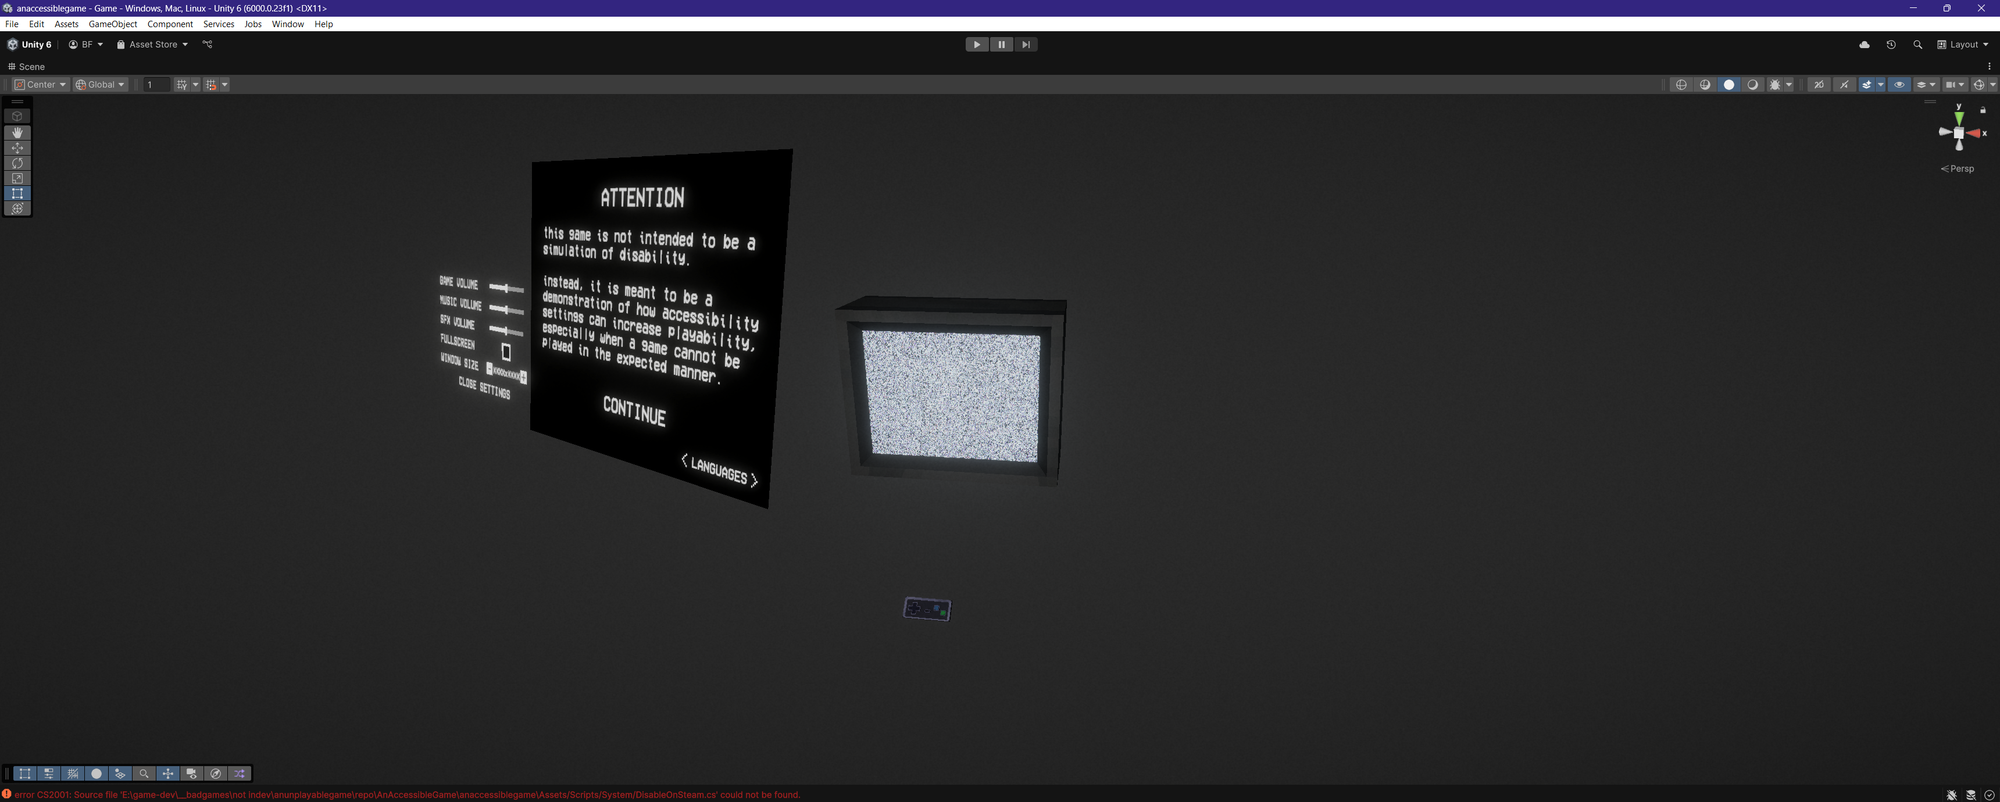The width and height of the screenshot is (2000, 802).
Task: Toggle scene effects layers button
Action: [1867, 85]
